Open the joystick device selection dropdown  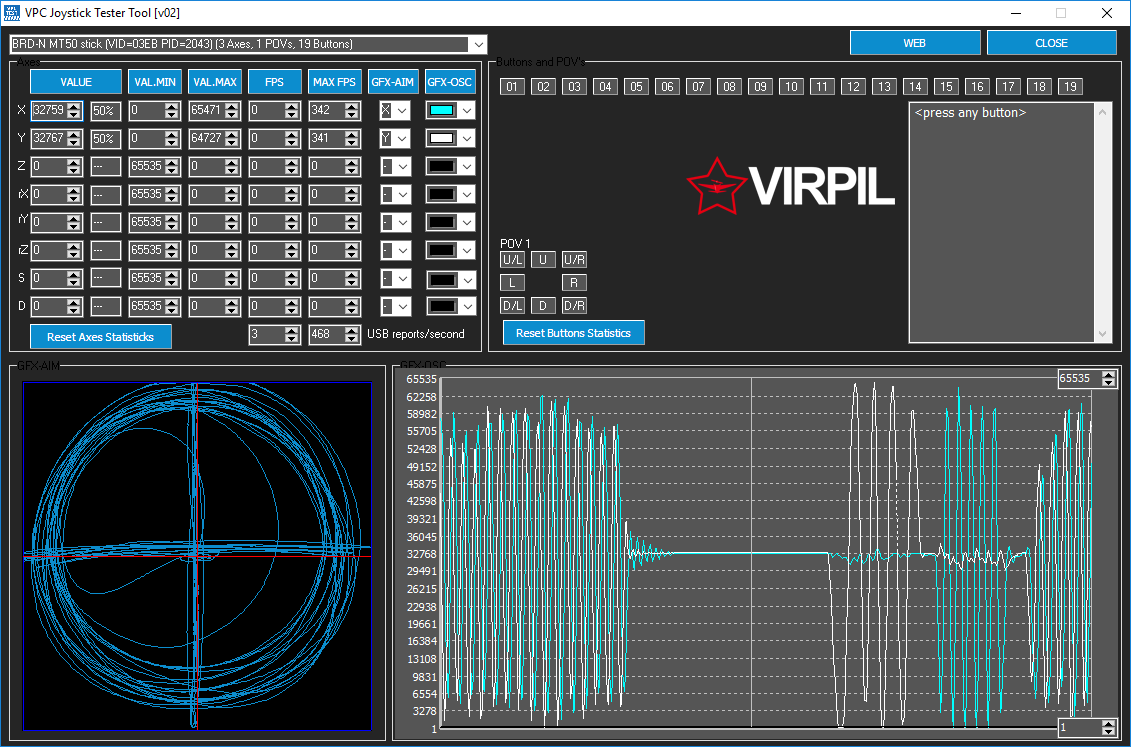click(479, 44)
